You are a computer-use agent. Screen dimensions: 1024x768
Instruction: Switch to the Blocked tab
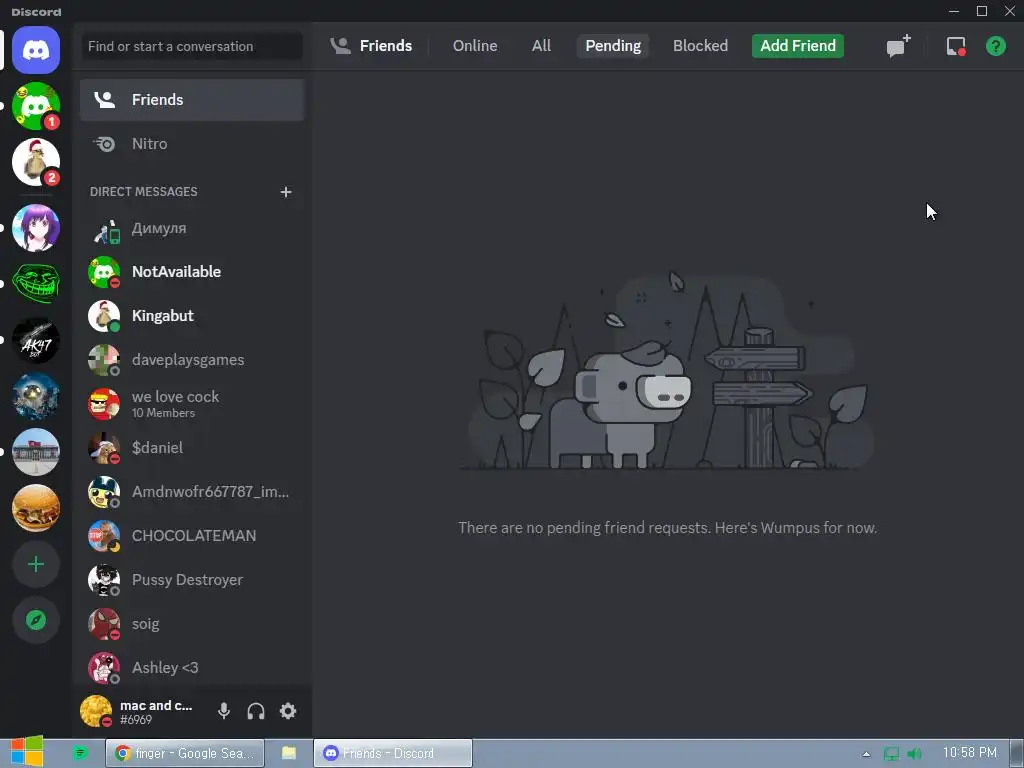[700, 46]
